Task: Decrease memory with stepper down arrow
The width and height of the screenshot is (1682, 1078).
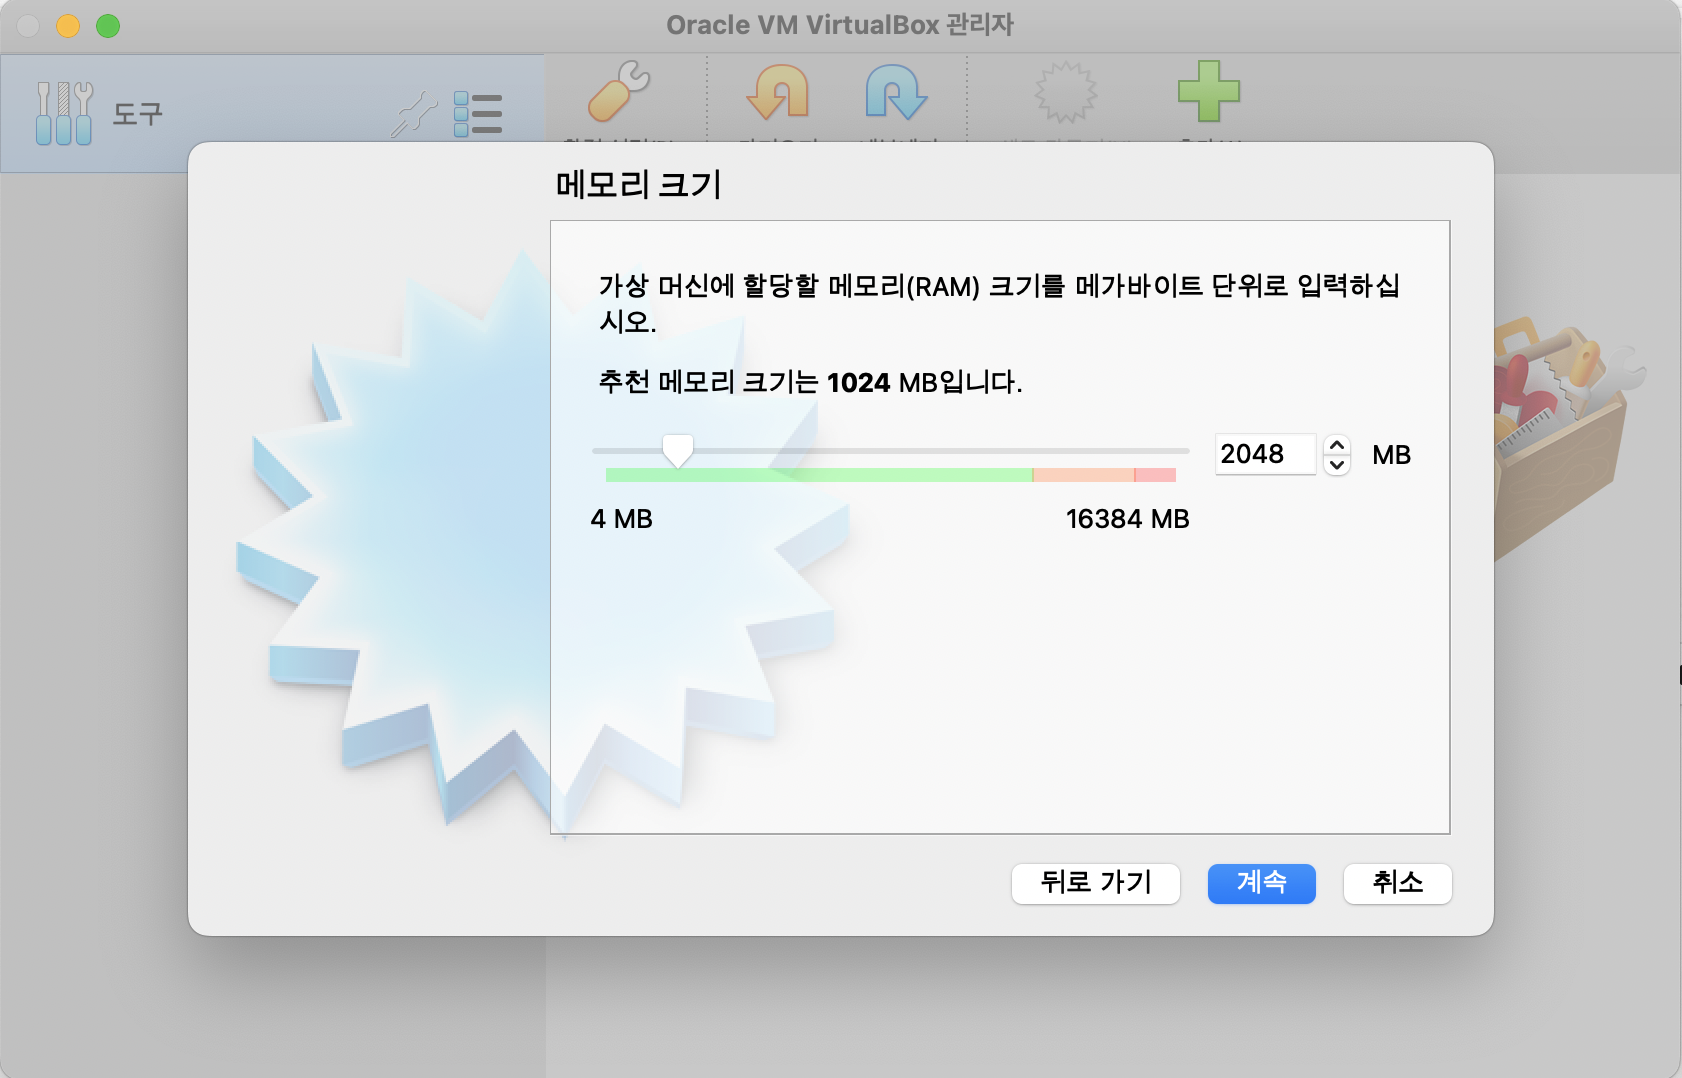Action: click(1337, 465)
